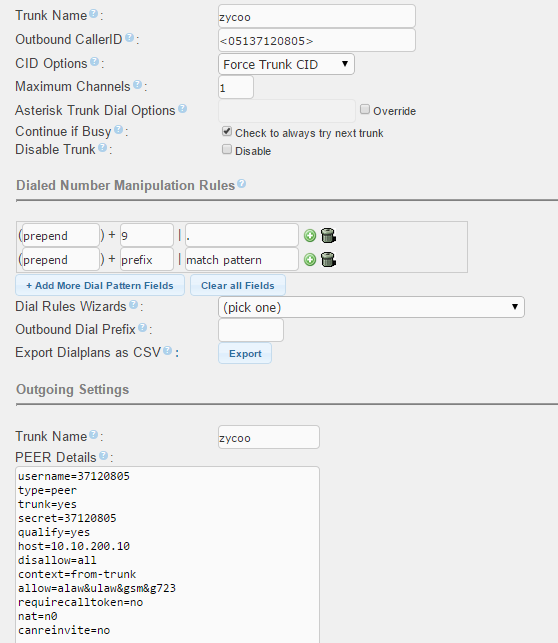Open the Dial Rules Wizards dropdown
The width and height of the screenshot is (558, 643).
[x=371, y=307]
